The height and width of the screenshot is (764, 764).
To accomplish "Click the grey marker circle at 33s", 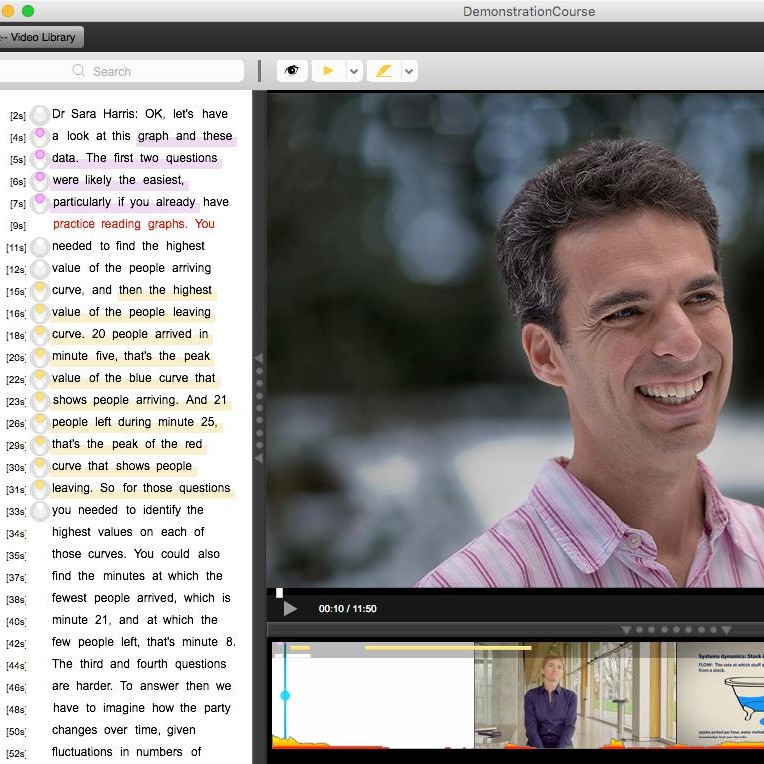I will (40, 510).
